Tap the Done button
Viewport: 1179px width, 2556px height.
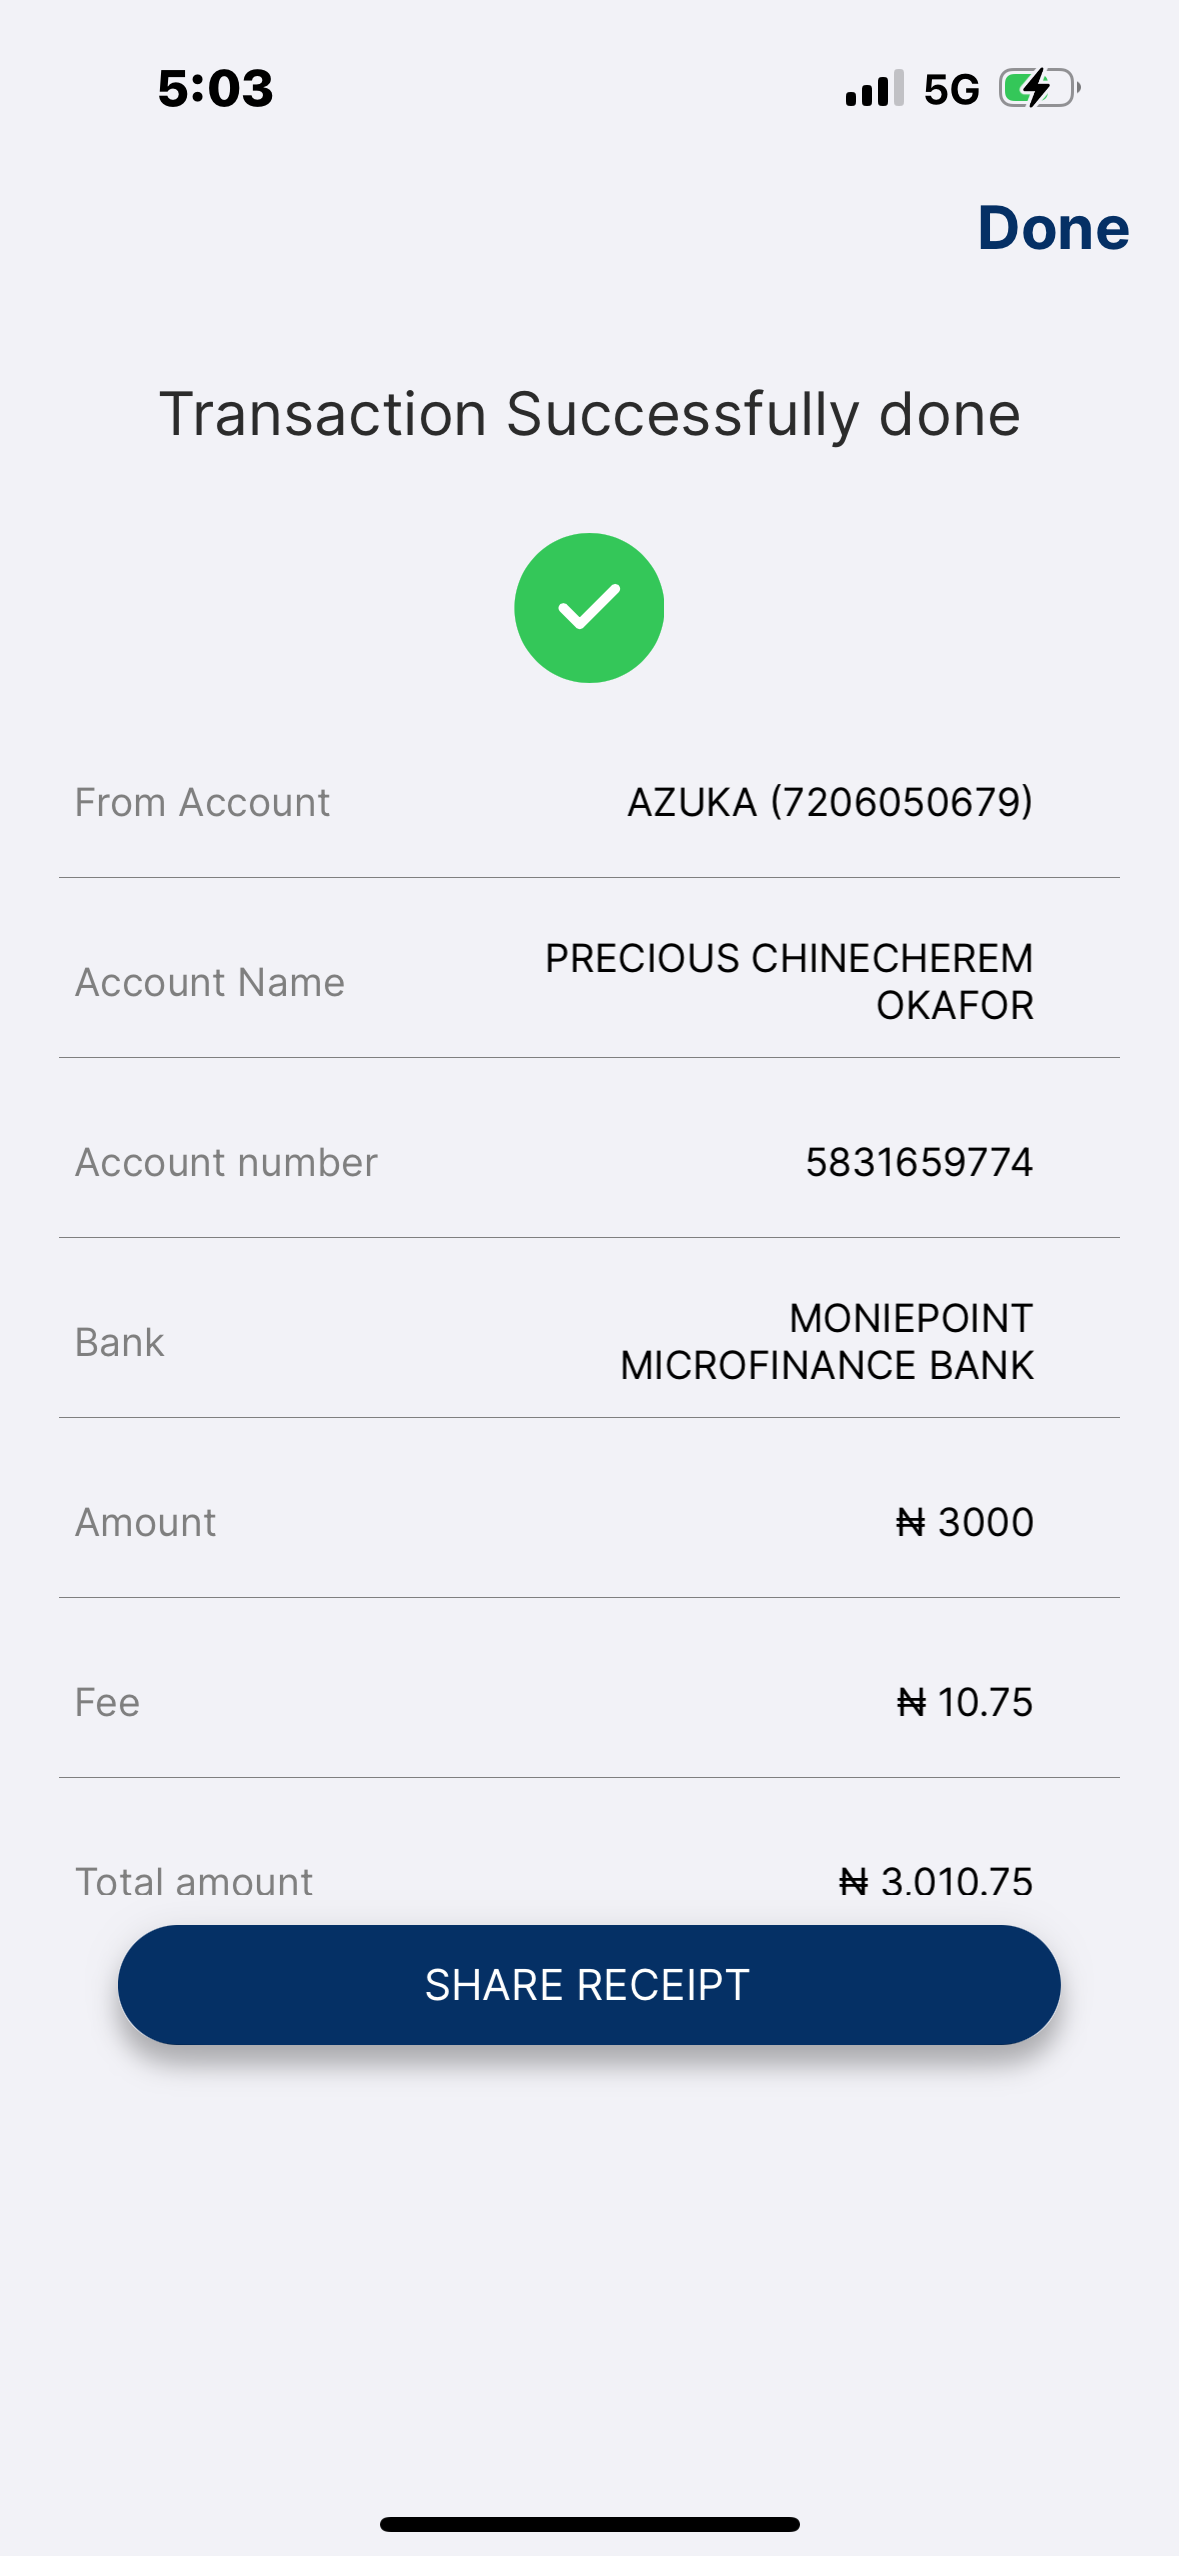[x=1053, y=229]
